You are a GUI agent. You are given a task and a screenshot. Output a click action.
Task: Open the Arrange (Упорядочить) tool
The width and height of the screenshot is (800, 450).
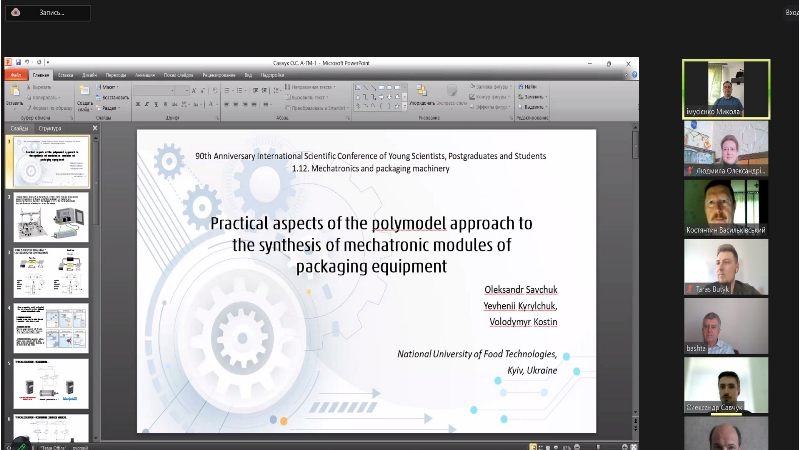[x=422, y=93]
